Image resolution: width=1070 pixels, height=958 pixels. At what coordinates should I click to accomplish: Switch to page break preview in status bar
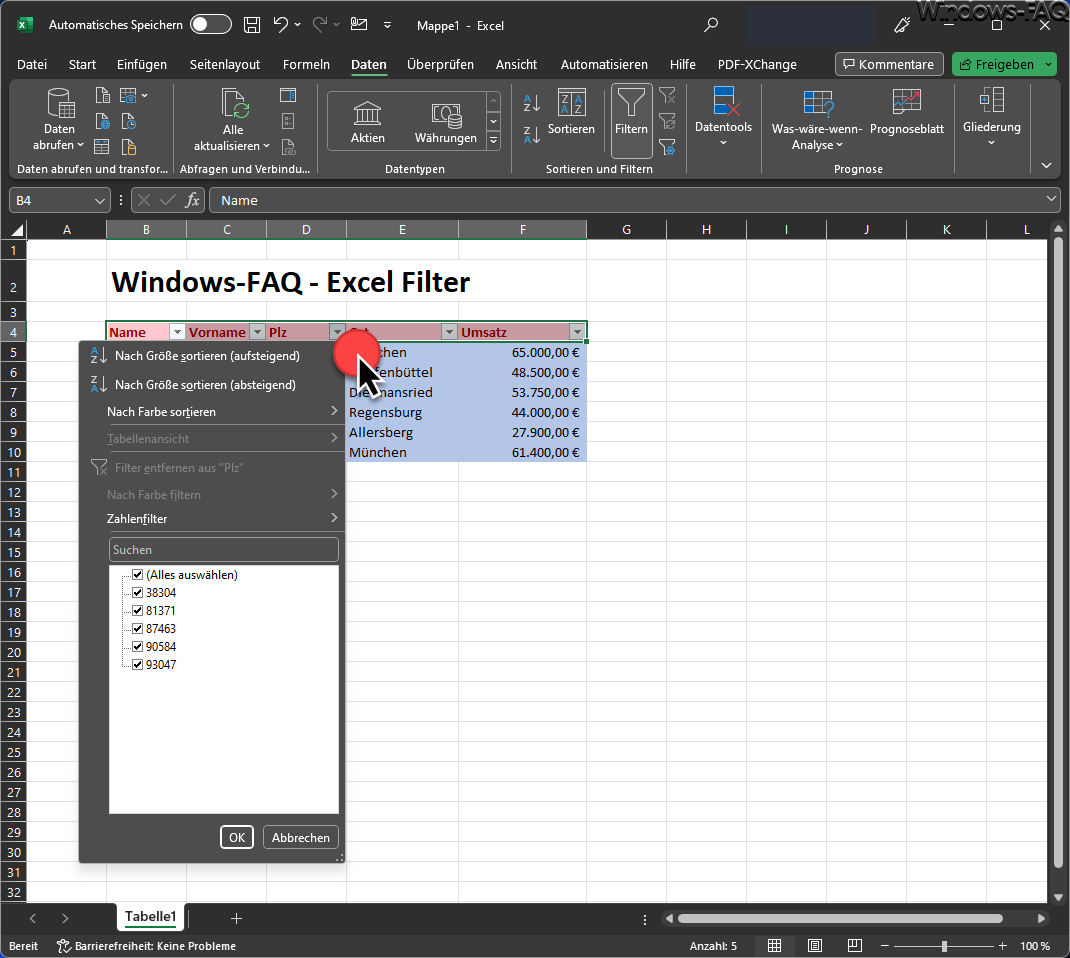[x=854, y=946]
